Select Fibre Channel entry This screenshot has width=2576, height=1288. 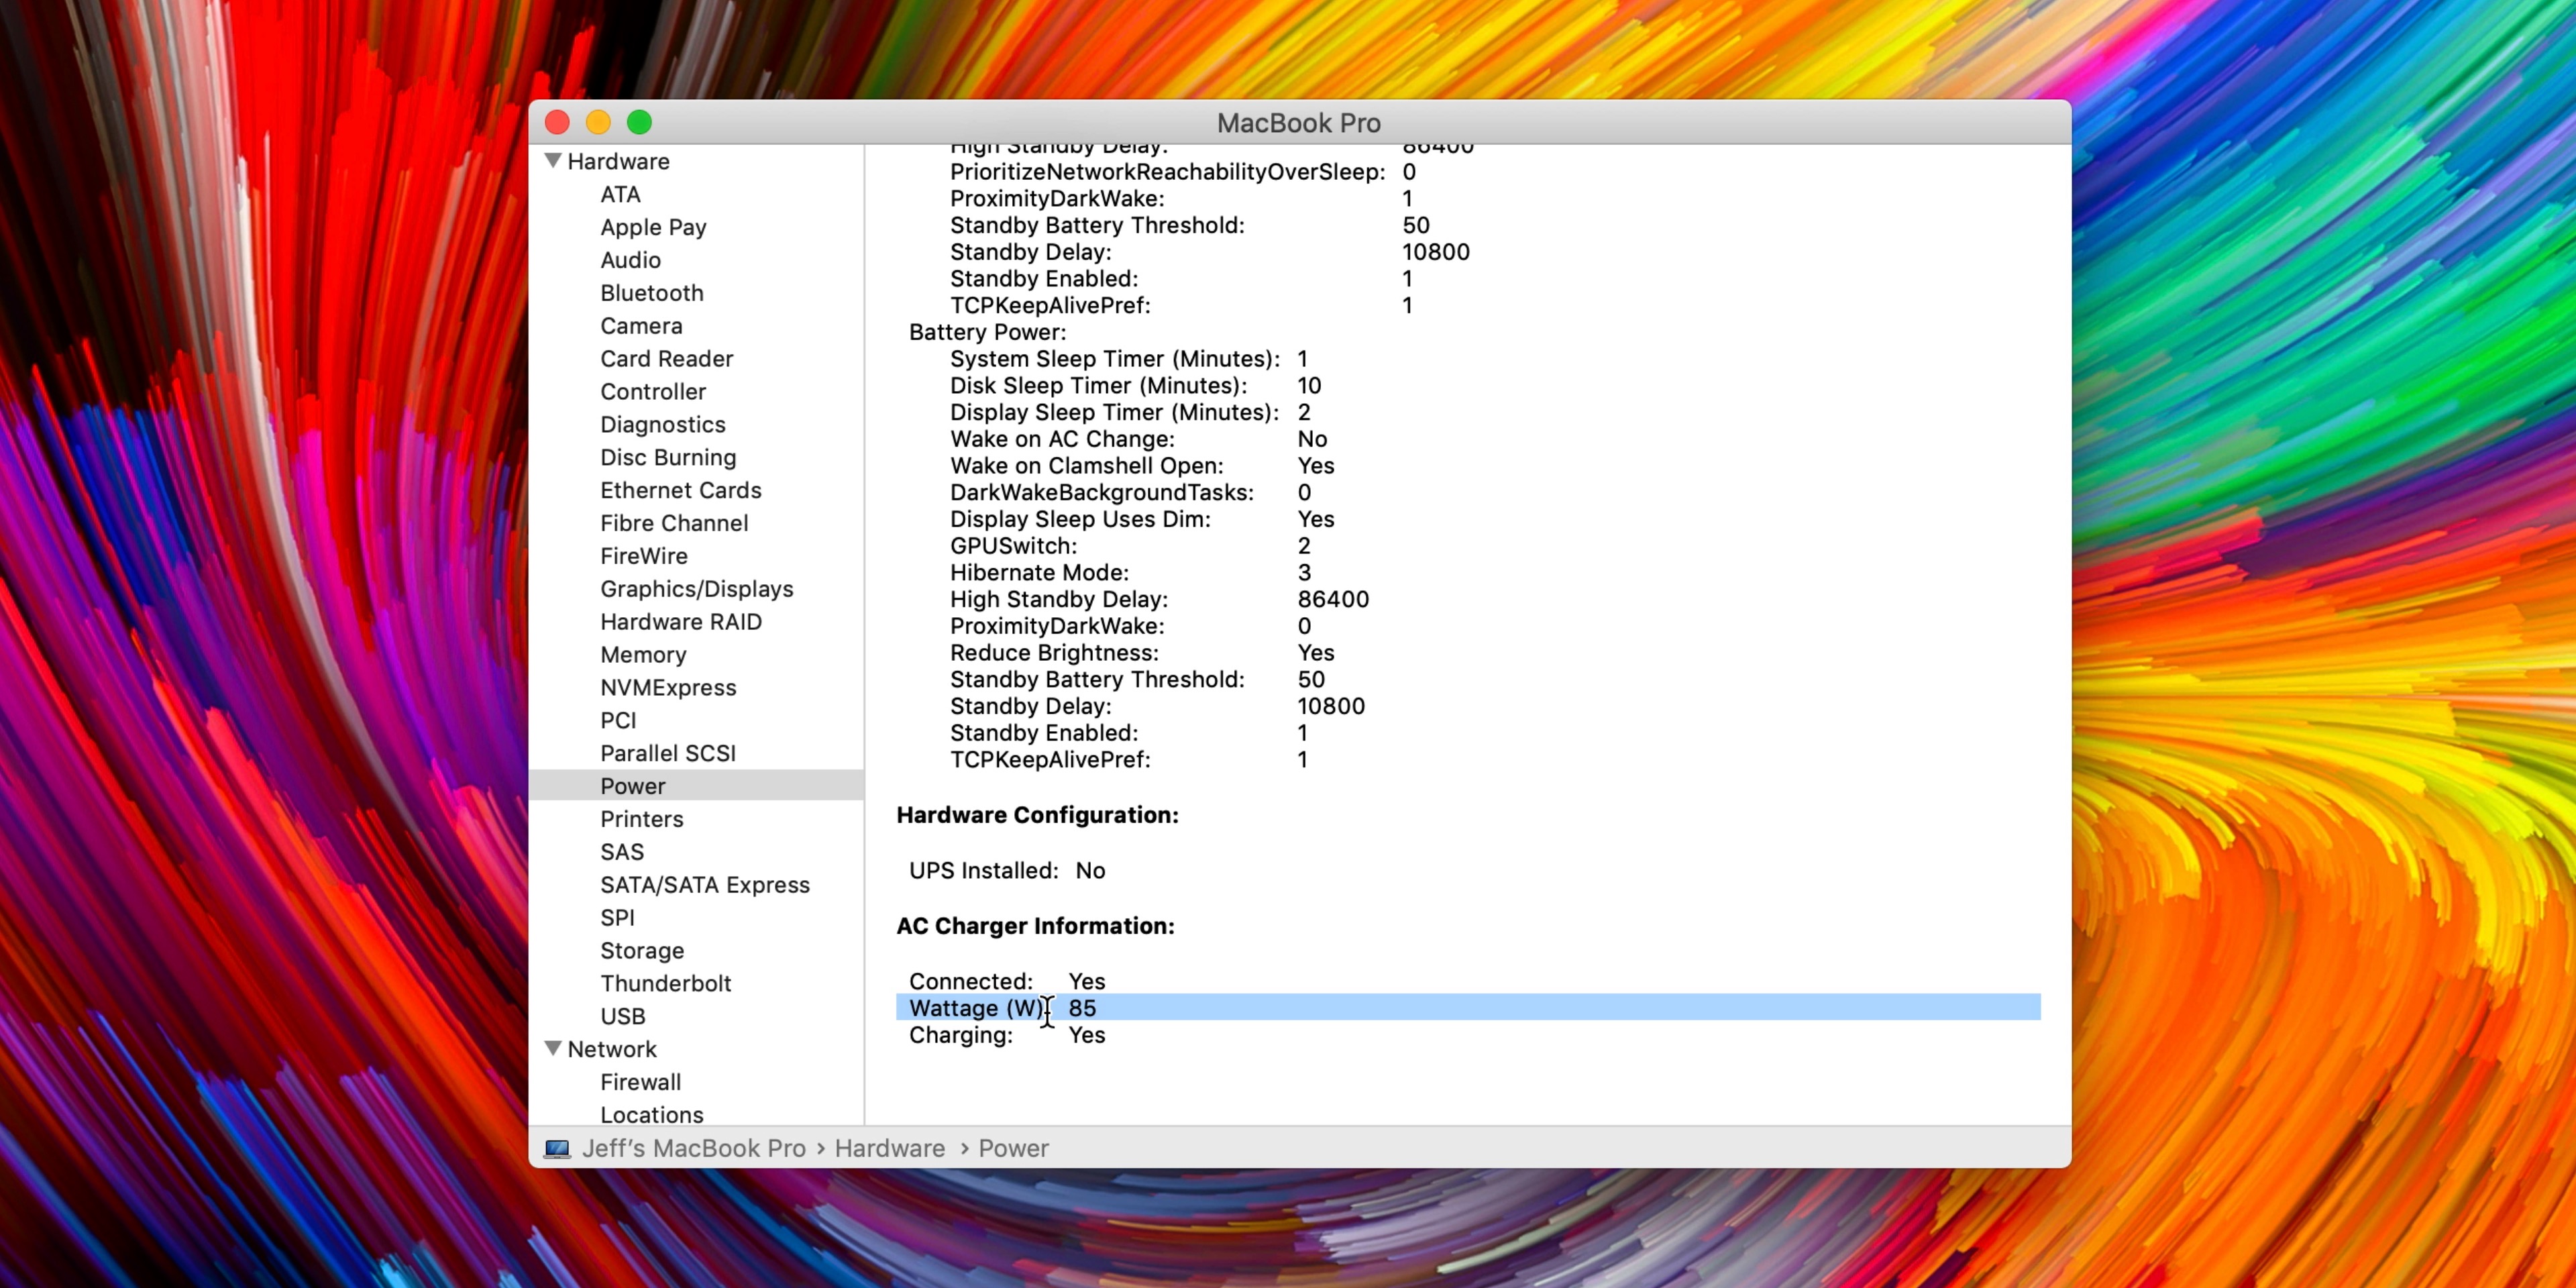coord(674,523)
